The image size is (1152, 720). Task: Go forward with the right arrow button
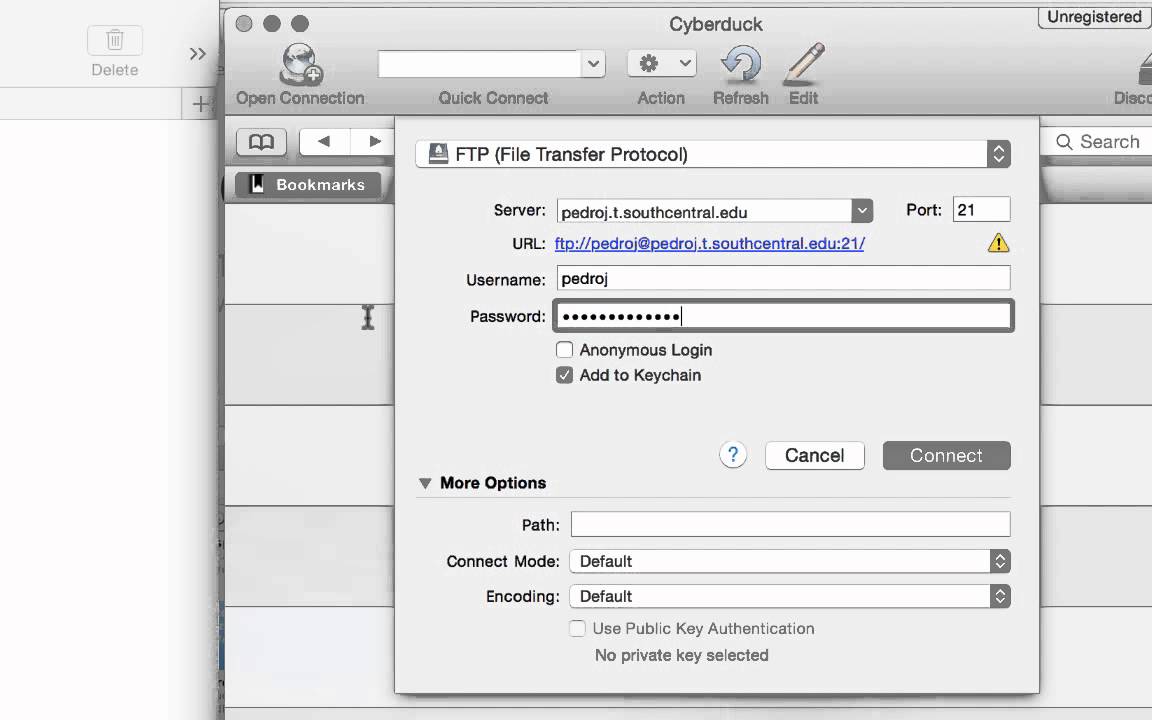pyautogui.click(x=374, y=141)
